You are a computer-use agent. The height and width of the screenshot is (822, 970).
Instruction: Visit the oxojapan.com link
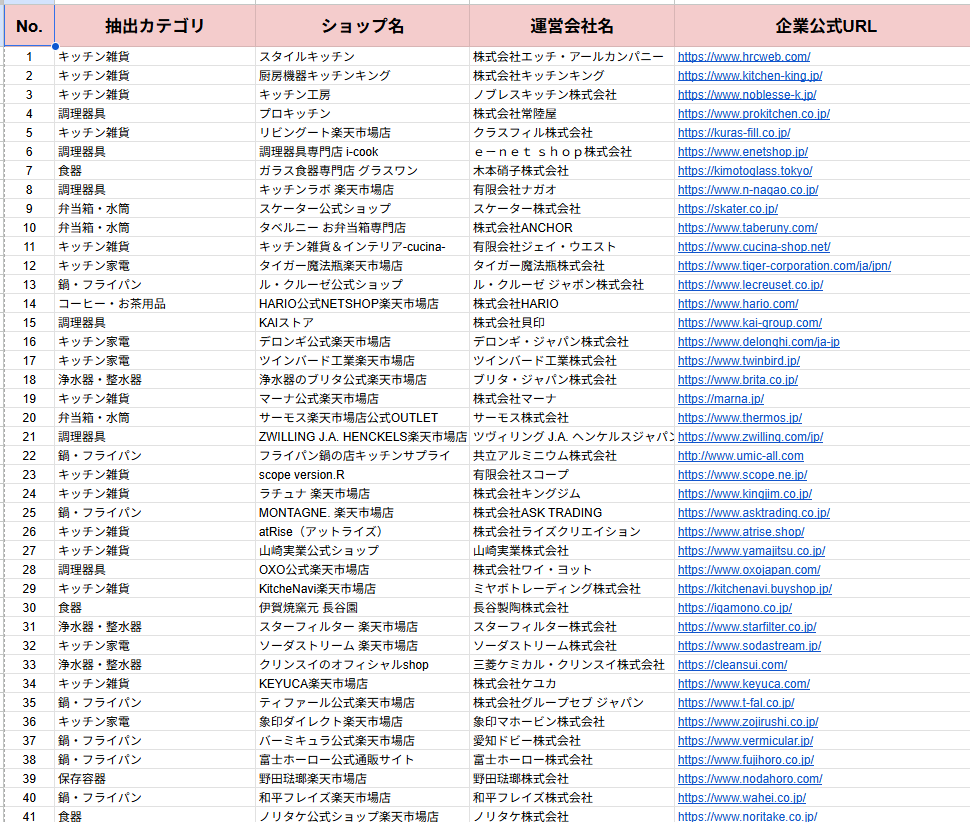749,570
